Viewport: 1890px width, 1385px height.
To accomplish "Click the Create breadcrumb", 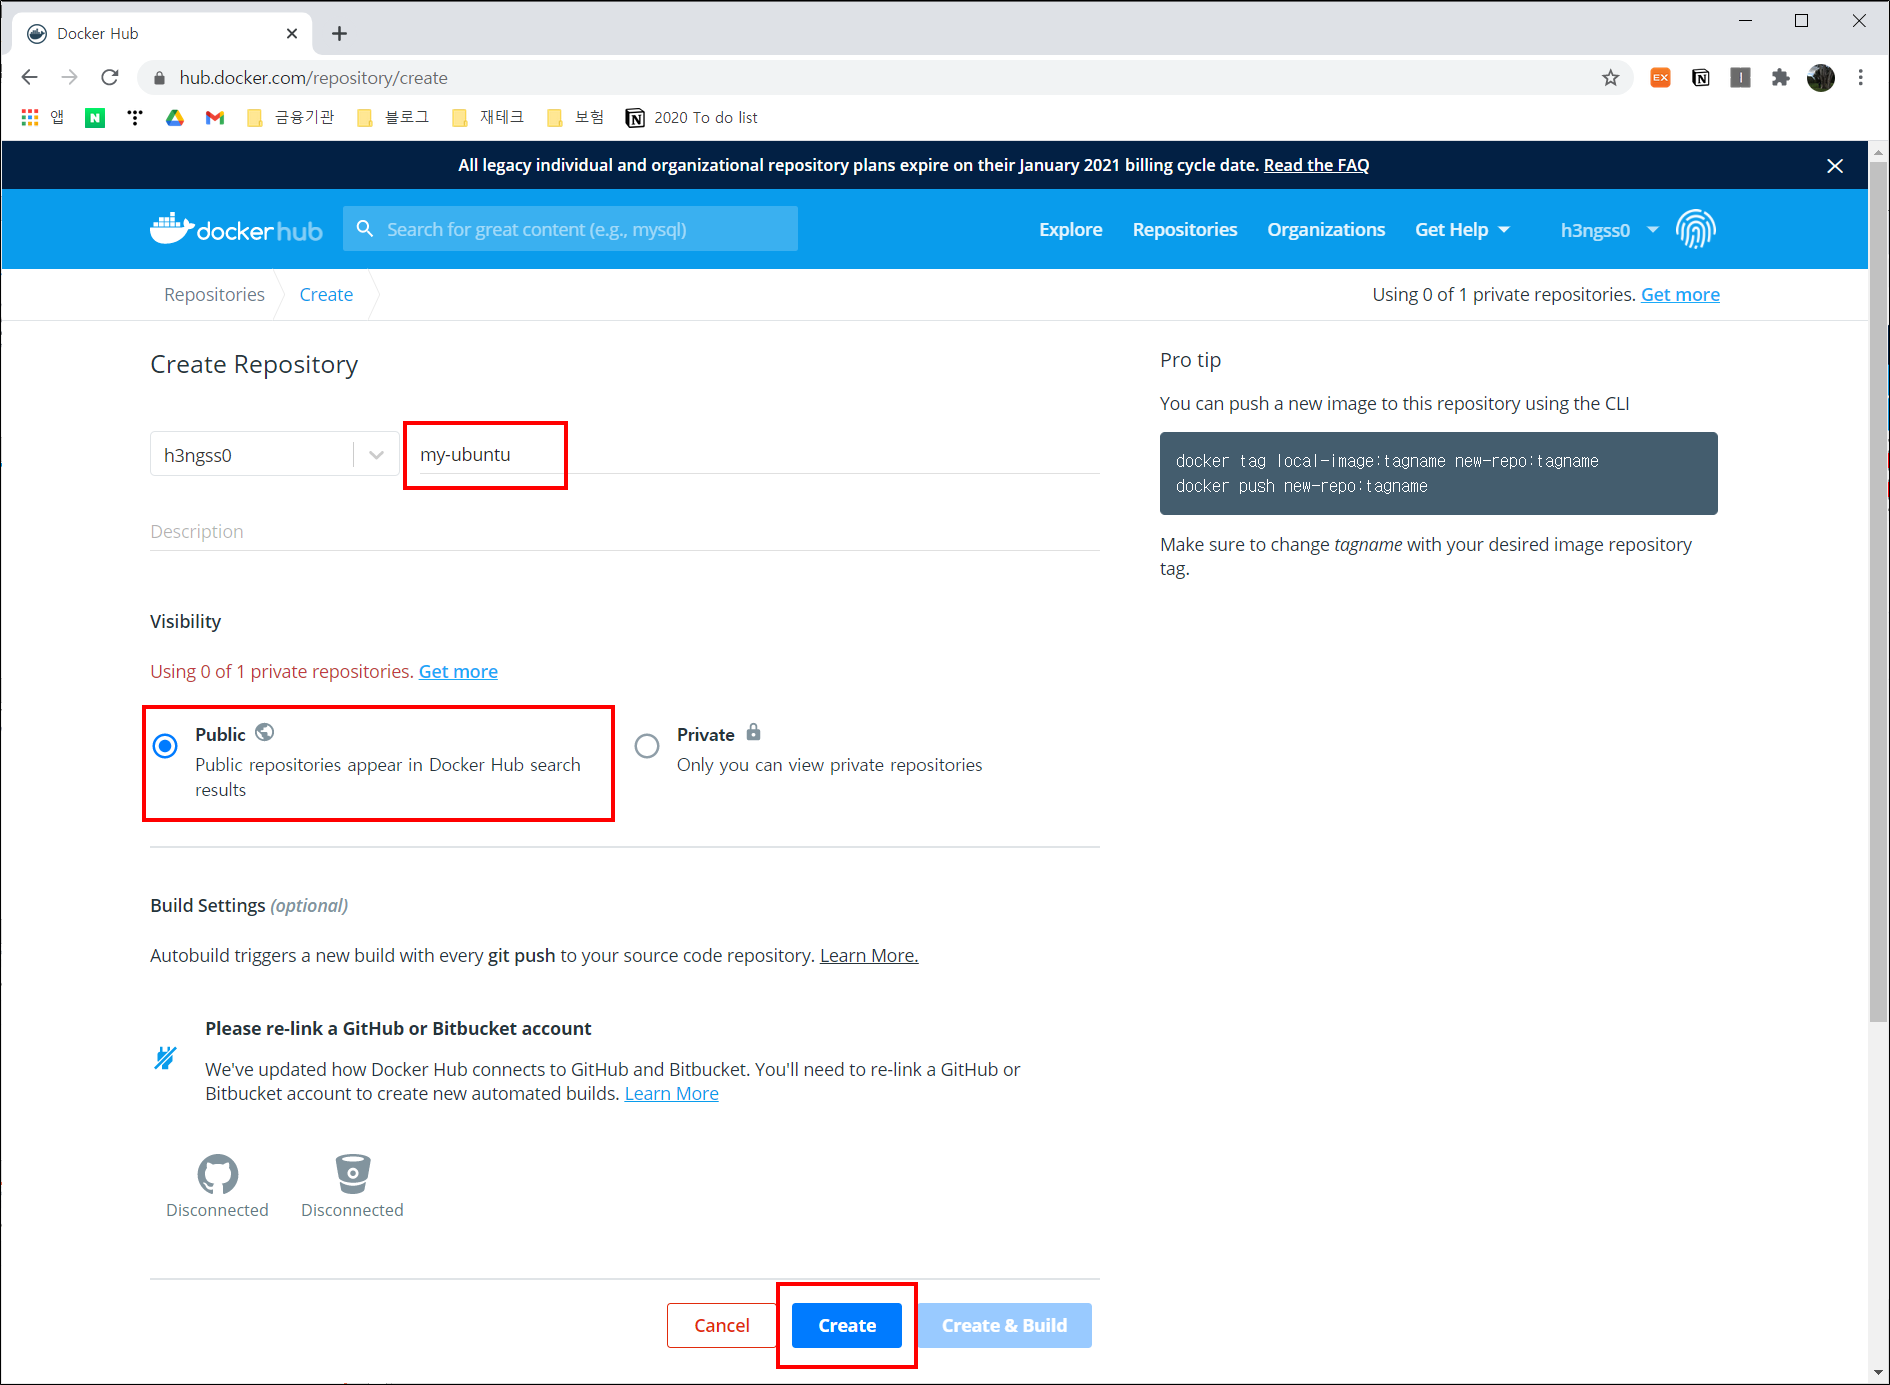I will [x=326, y=295].
